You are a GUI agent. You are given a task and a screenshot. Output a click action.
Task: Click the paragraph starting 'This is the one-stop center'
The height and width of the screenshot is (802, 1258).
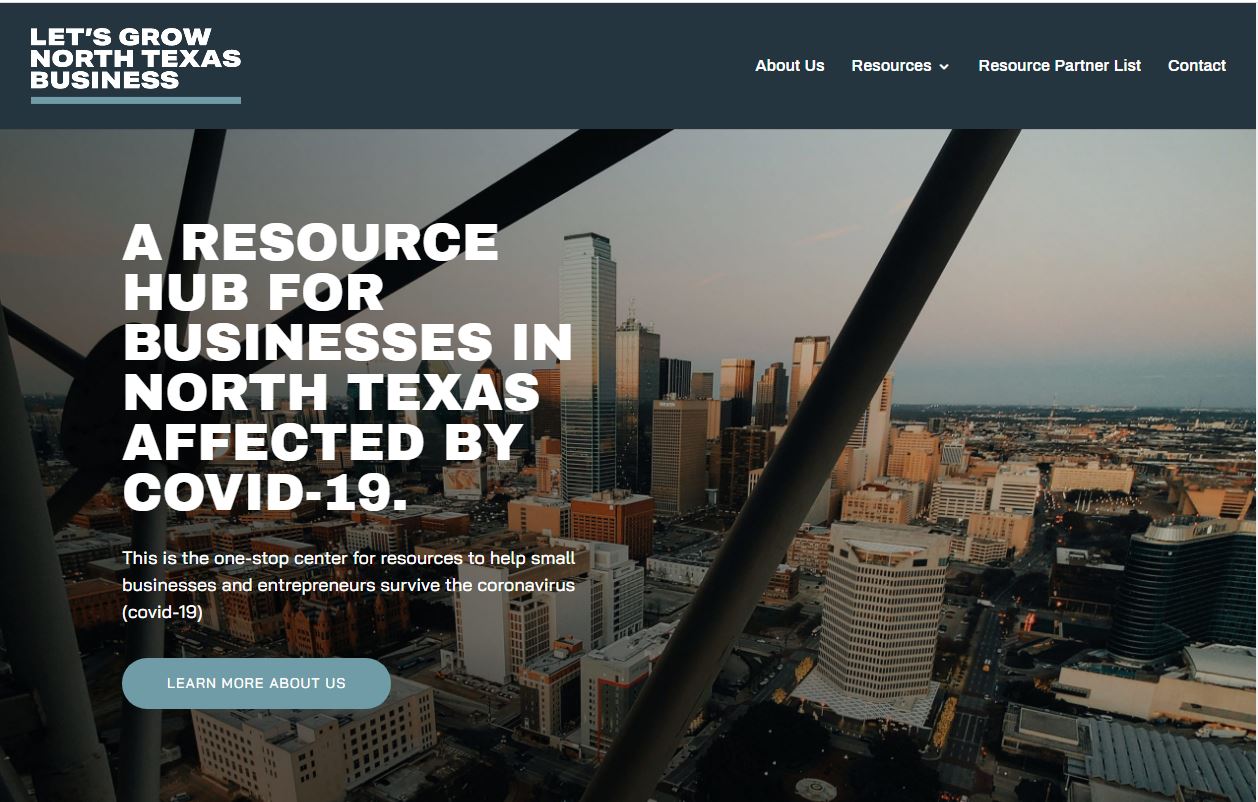pos(349,585)
